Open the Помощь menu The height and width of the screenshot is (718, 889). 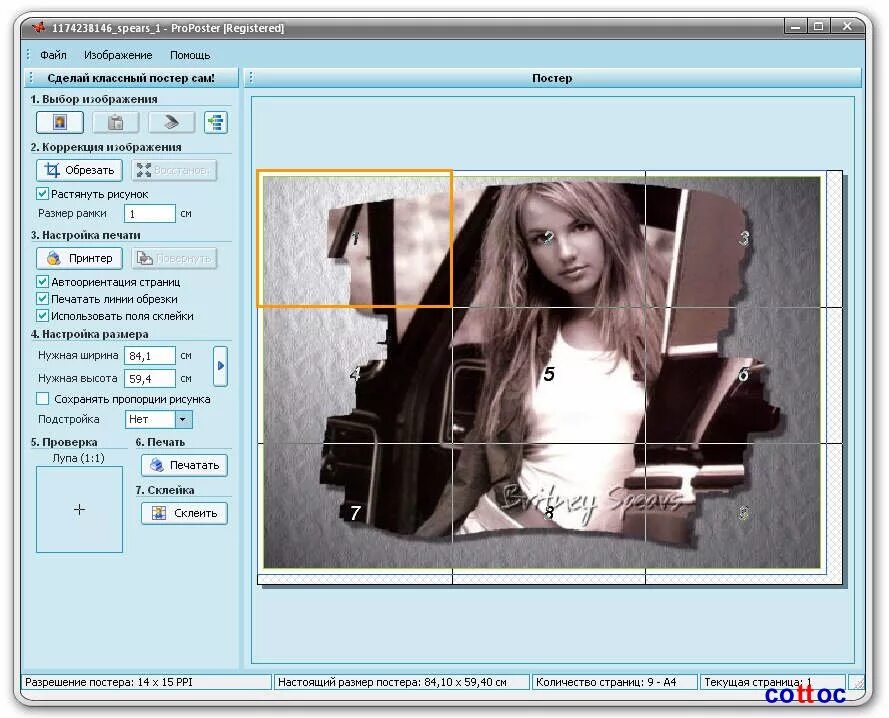pyautogui.click(x=190, y=55)
